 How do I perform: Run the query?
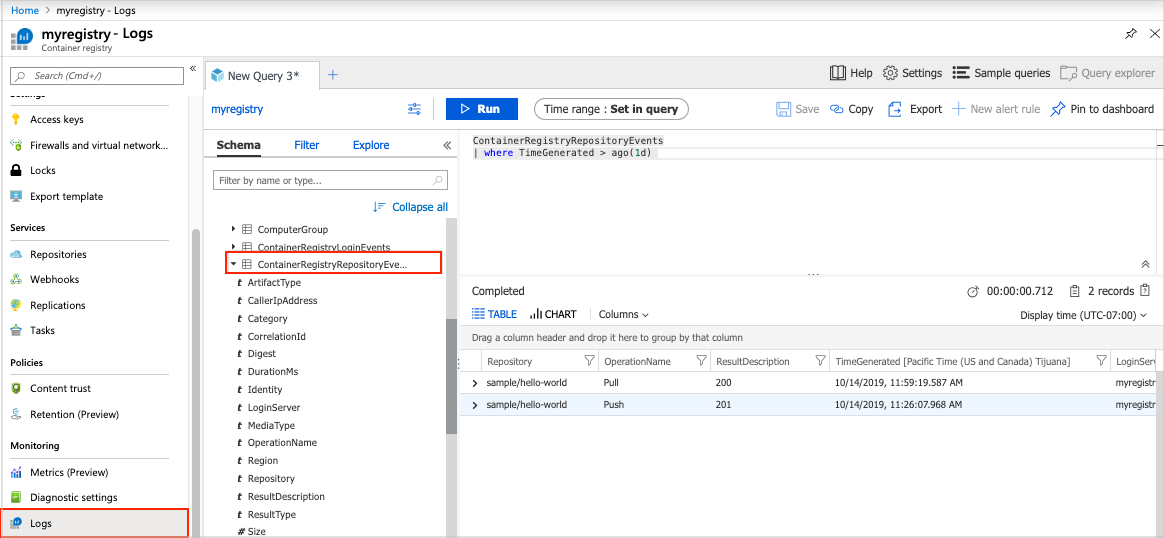coord(481,109)
